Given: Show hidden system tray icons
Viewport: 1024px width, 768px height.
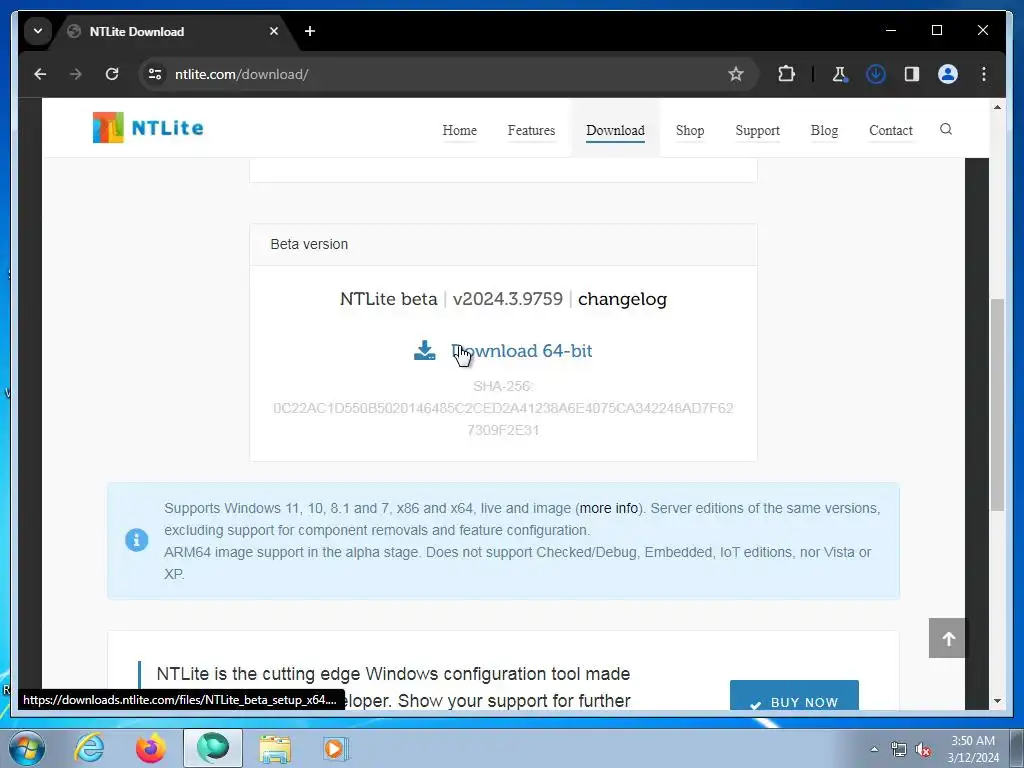Looking at the screenshot, I should tap(874, 749).
